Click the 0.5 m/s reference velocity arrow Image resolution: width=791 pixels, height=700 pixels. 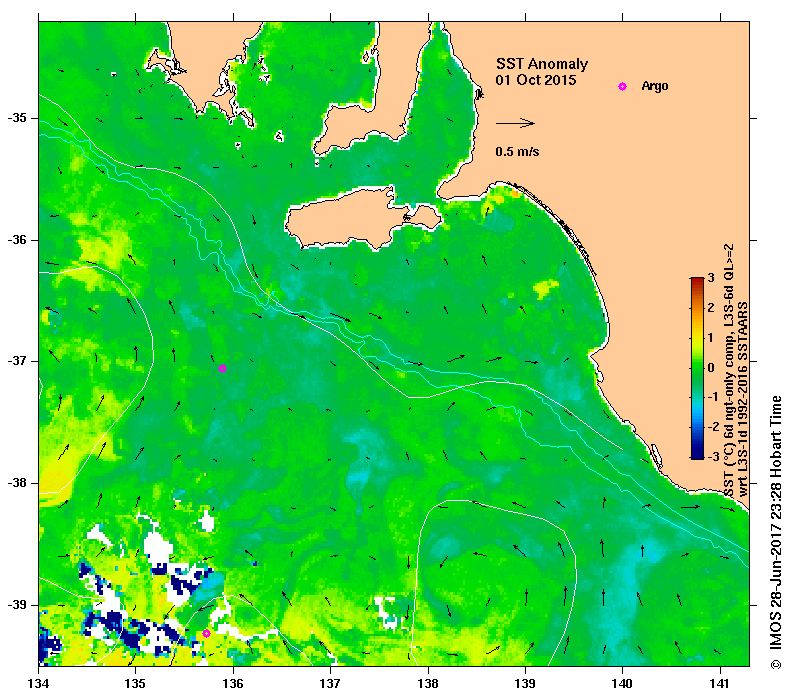[515, 123]
